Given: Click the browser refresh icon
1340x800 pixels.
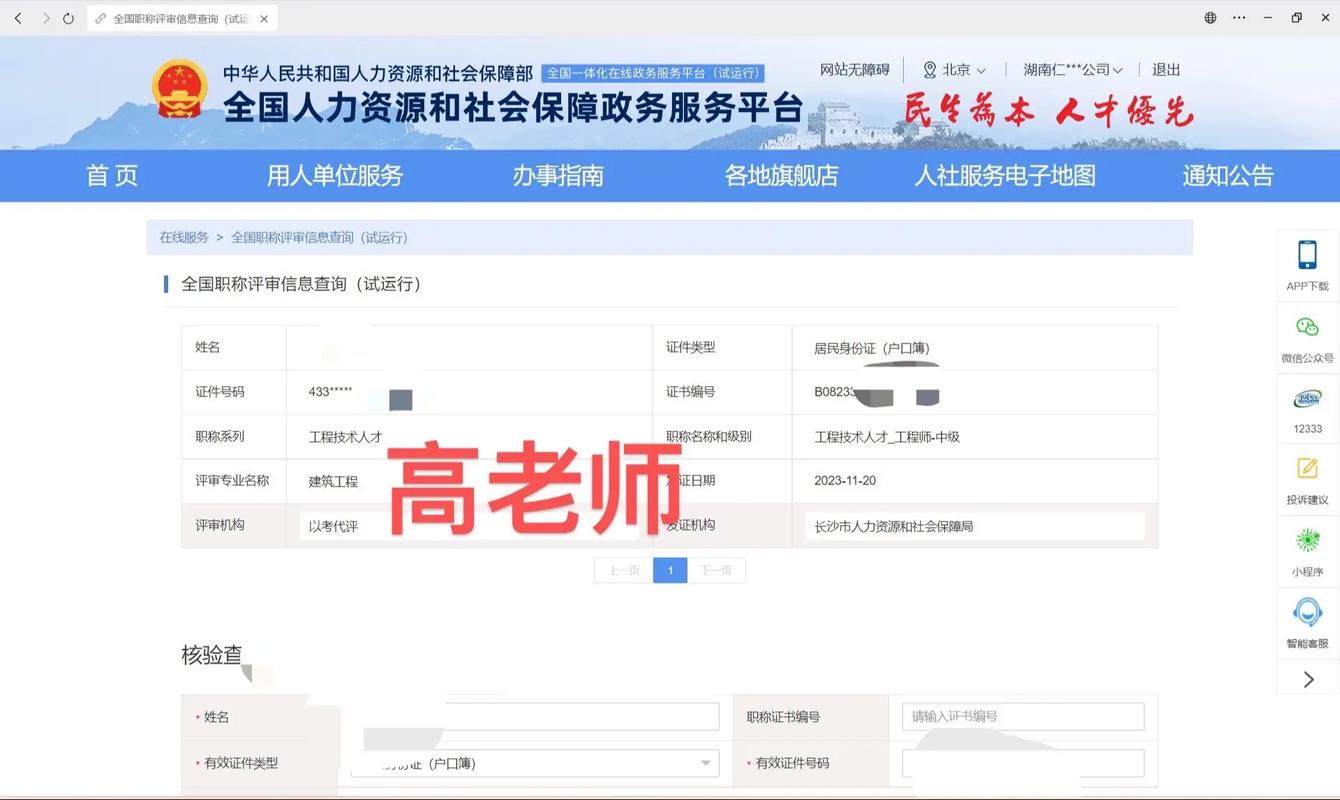Looking at the screenshot, I should (67, 17).
